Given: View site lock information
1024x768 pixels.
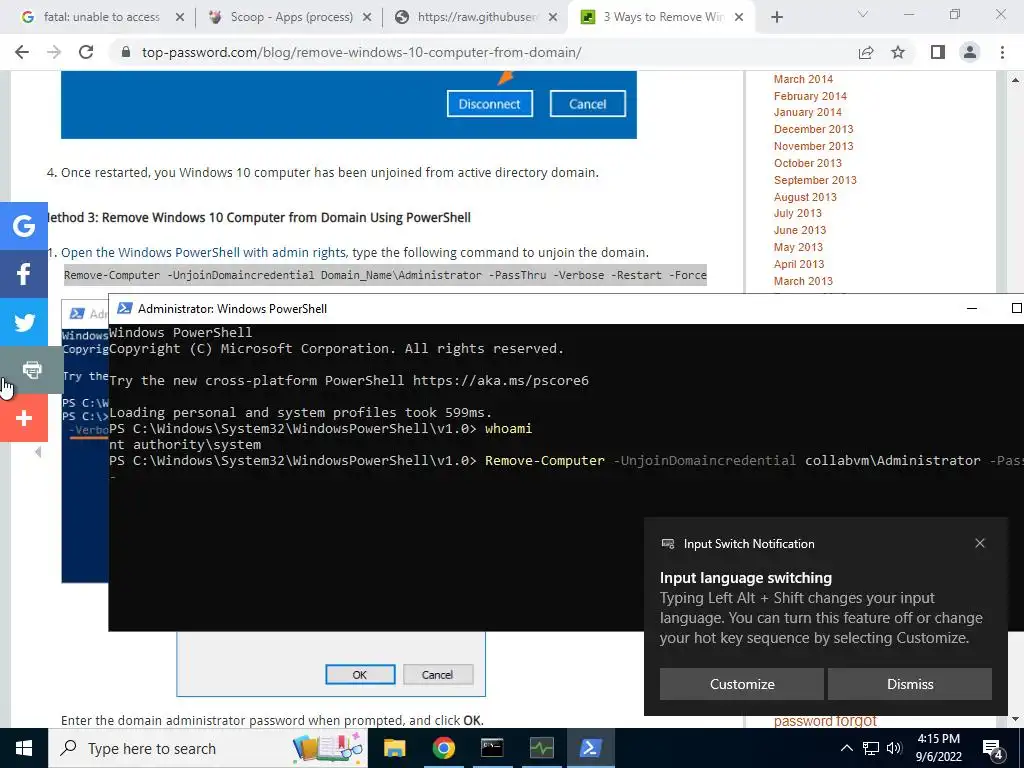Looking at the screenshot, I should point(126,52).
